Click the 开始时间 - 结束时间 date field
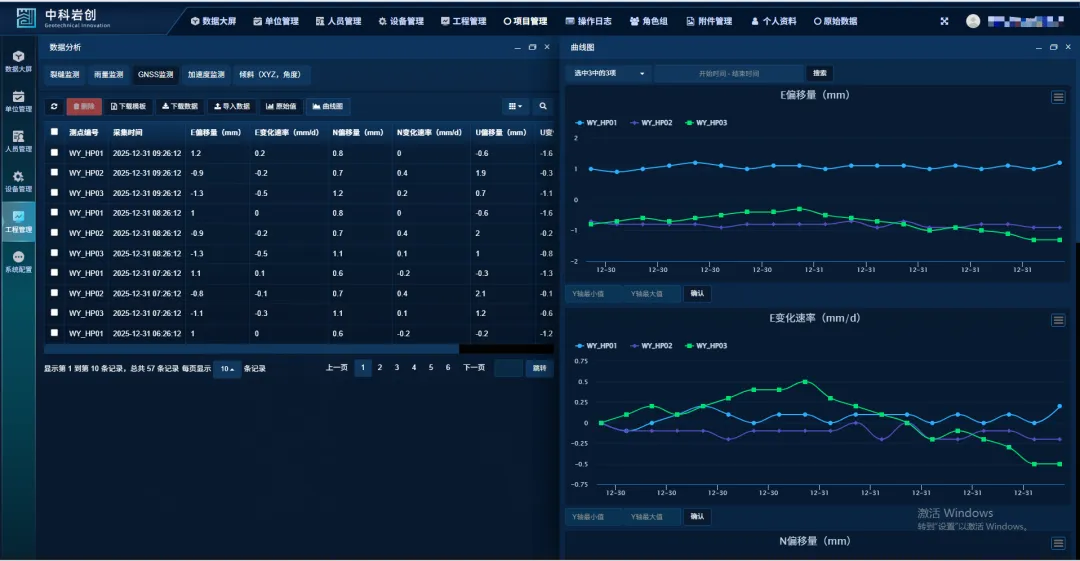The height and width of the screenshot is (561, 1080). click(x=729, y=73)
